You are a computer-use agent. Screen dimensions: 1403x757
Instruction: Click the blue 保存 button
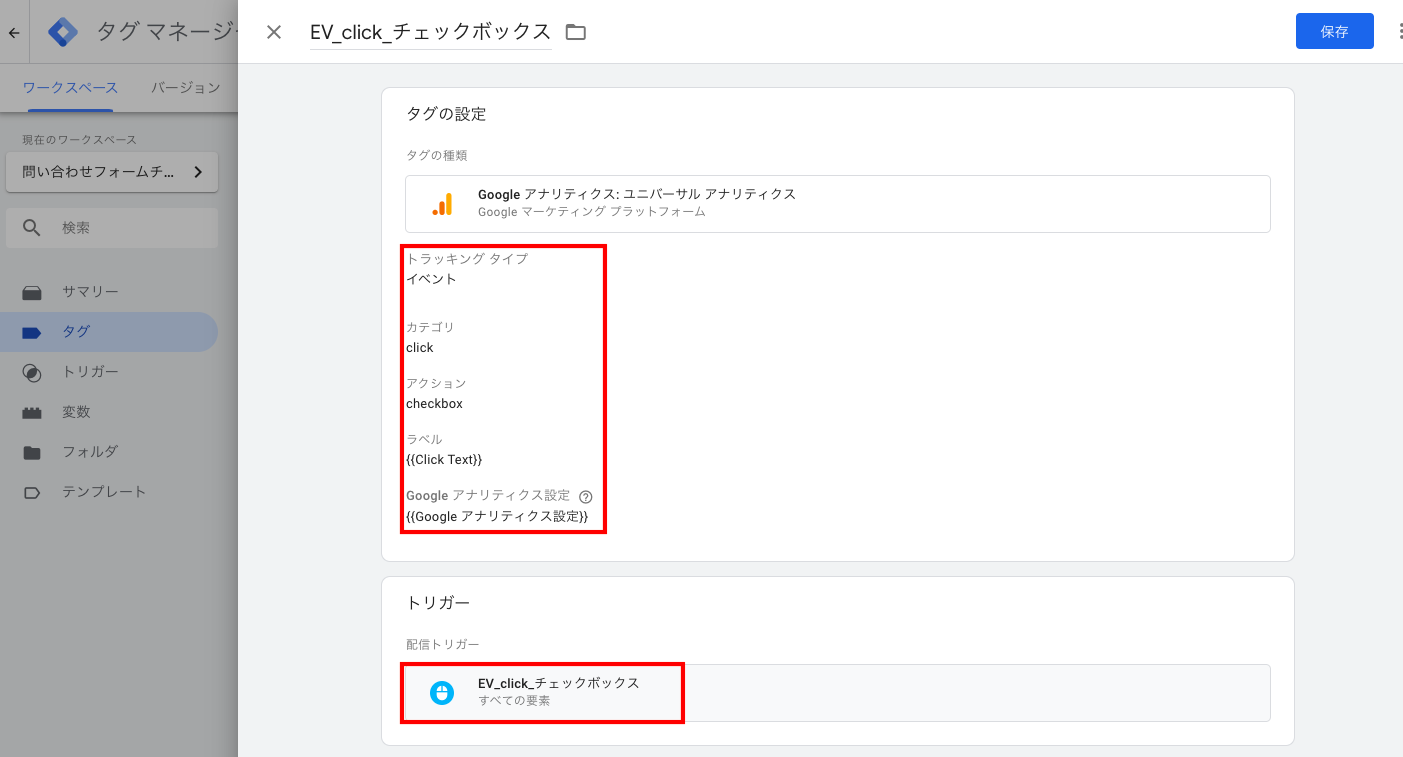1334,31
